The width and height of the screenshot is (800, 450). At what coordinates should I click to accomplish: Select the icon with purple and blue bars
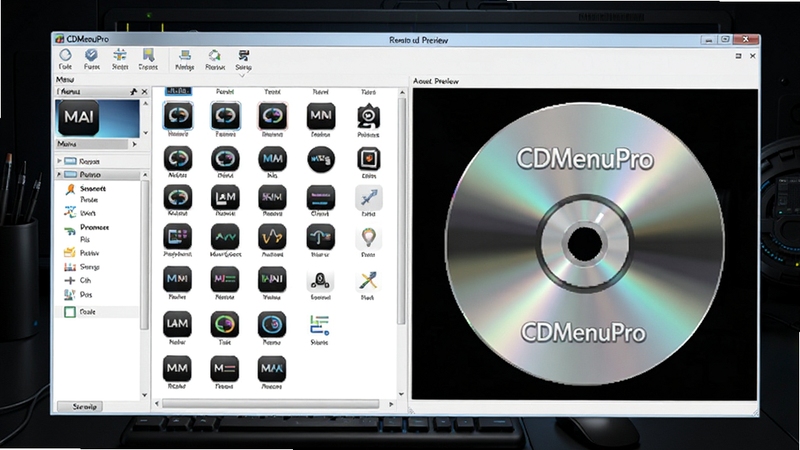tap(321, 197)
